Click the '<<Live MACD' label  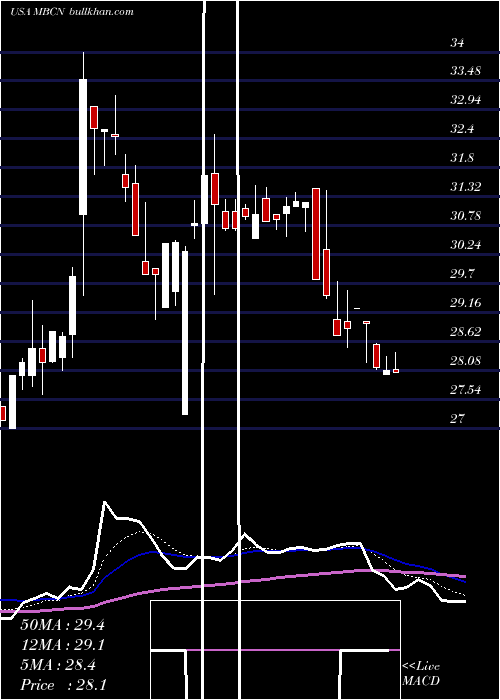point(421,674)
